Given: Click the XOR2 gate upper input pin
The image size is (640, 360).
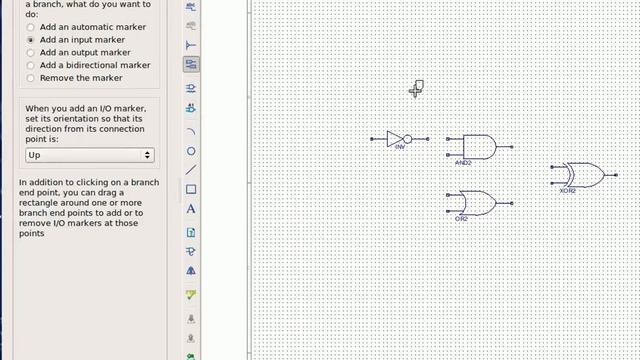Looking at the screenshot, I should pyautogui.click(x=552, y=167).
